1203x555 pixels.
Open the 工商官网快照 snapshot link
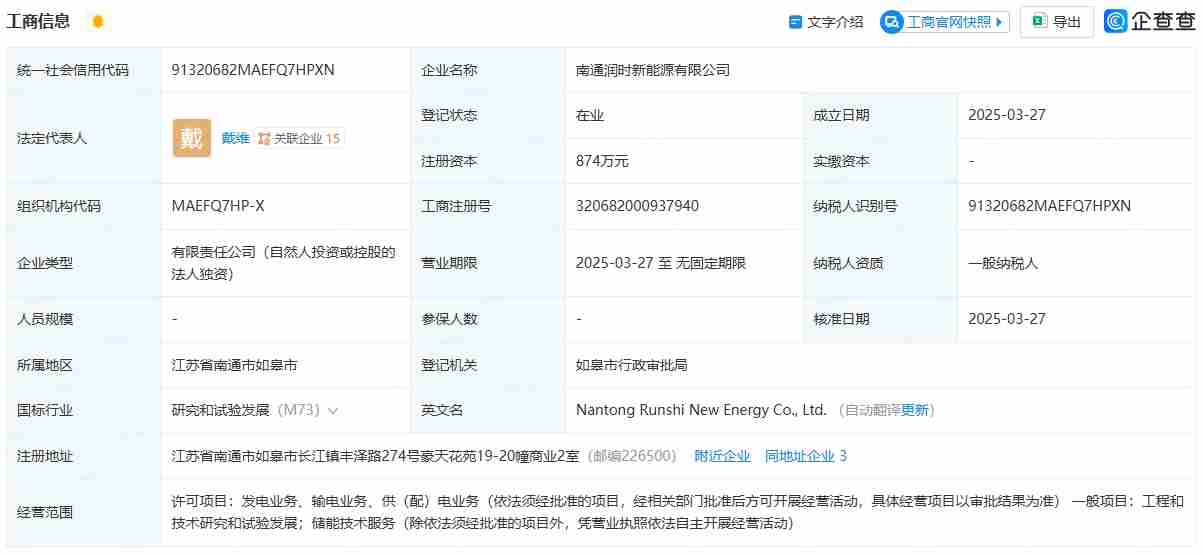click(x=949, y=22)
